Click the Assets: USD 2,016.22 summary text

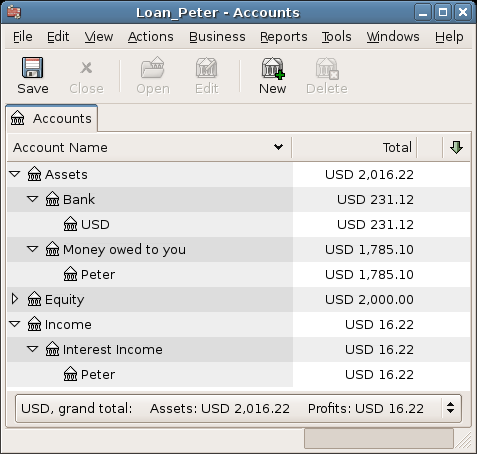(220, 408)
